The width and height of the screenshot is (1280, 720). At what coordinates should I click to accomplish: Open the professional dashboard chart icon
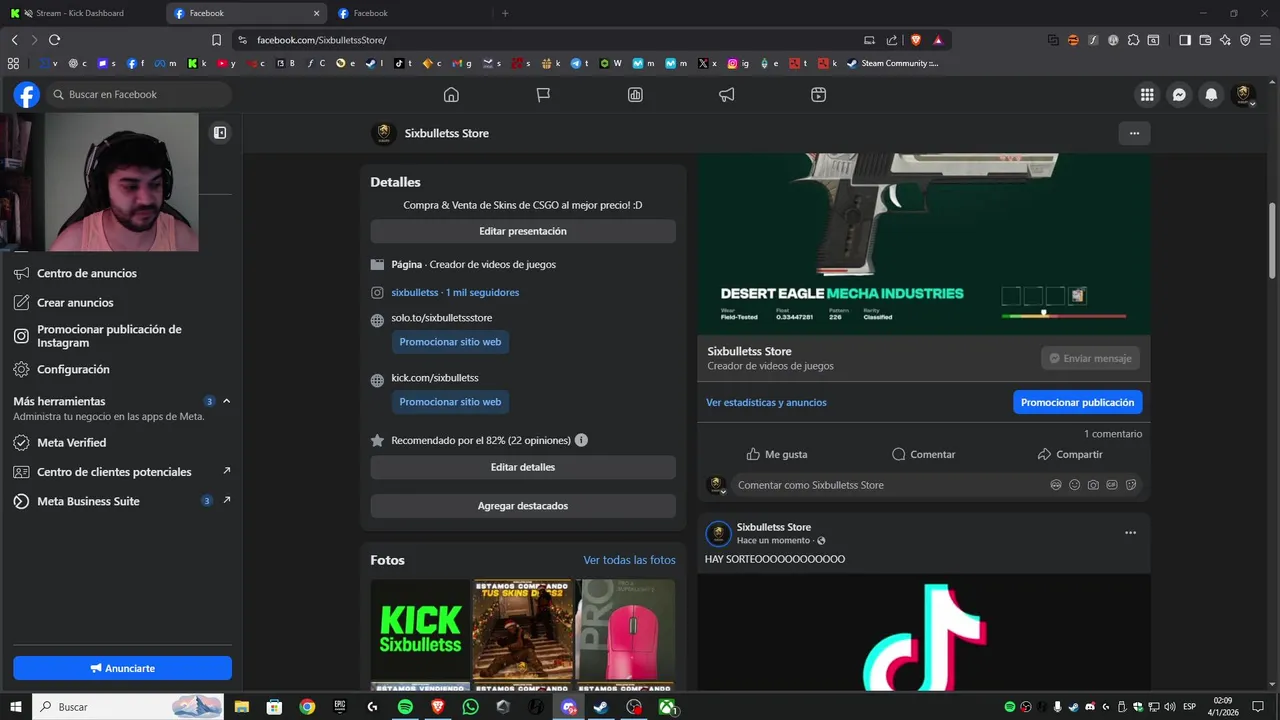pyautogui.click(x=635, y=94)
